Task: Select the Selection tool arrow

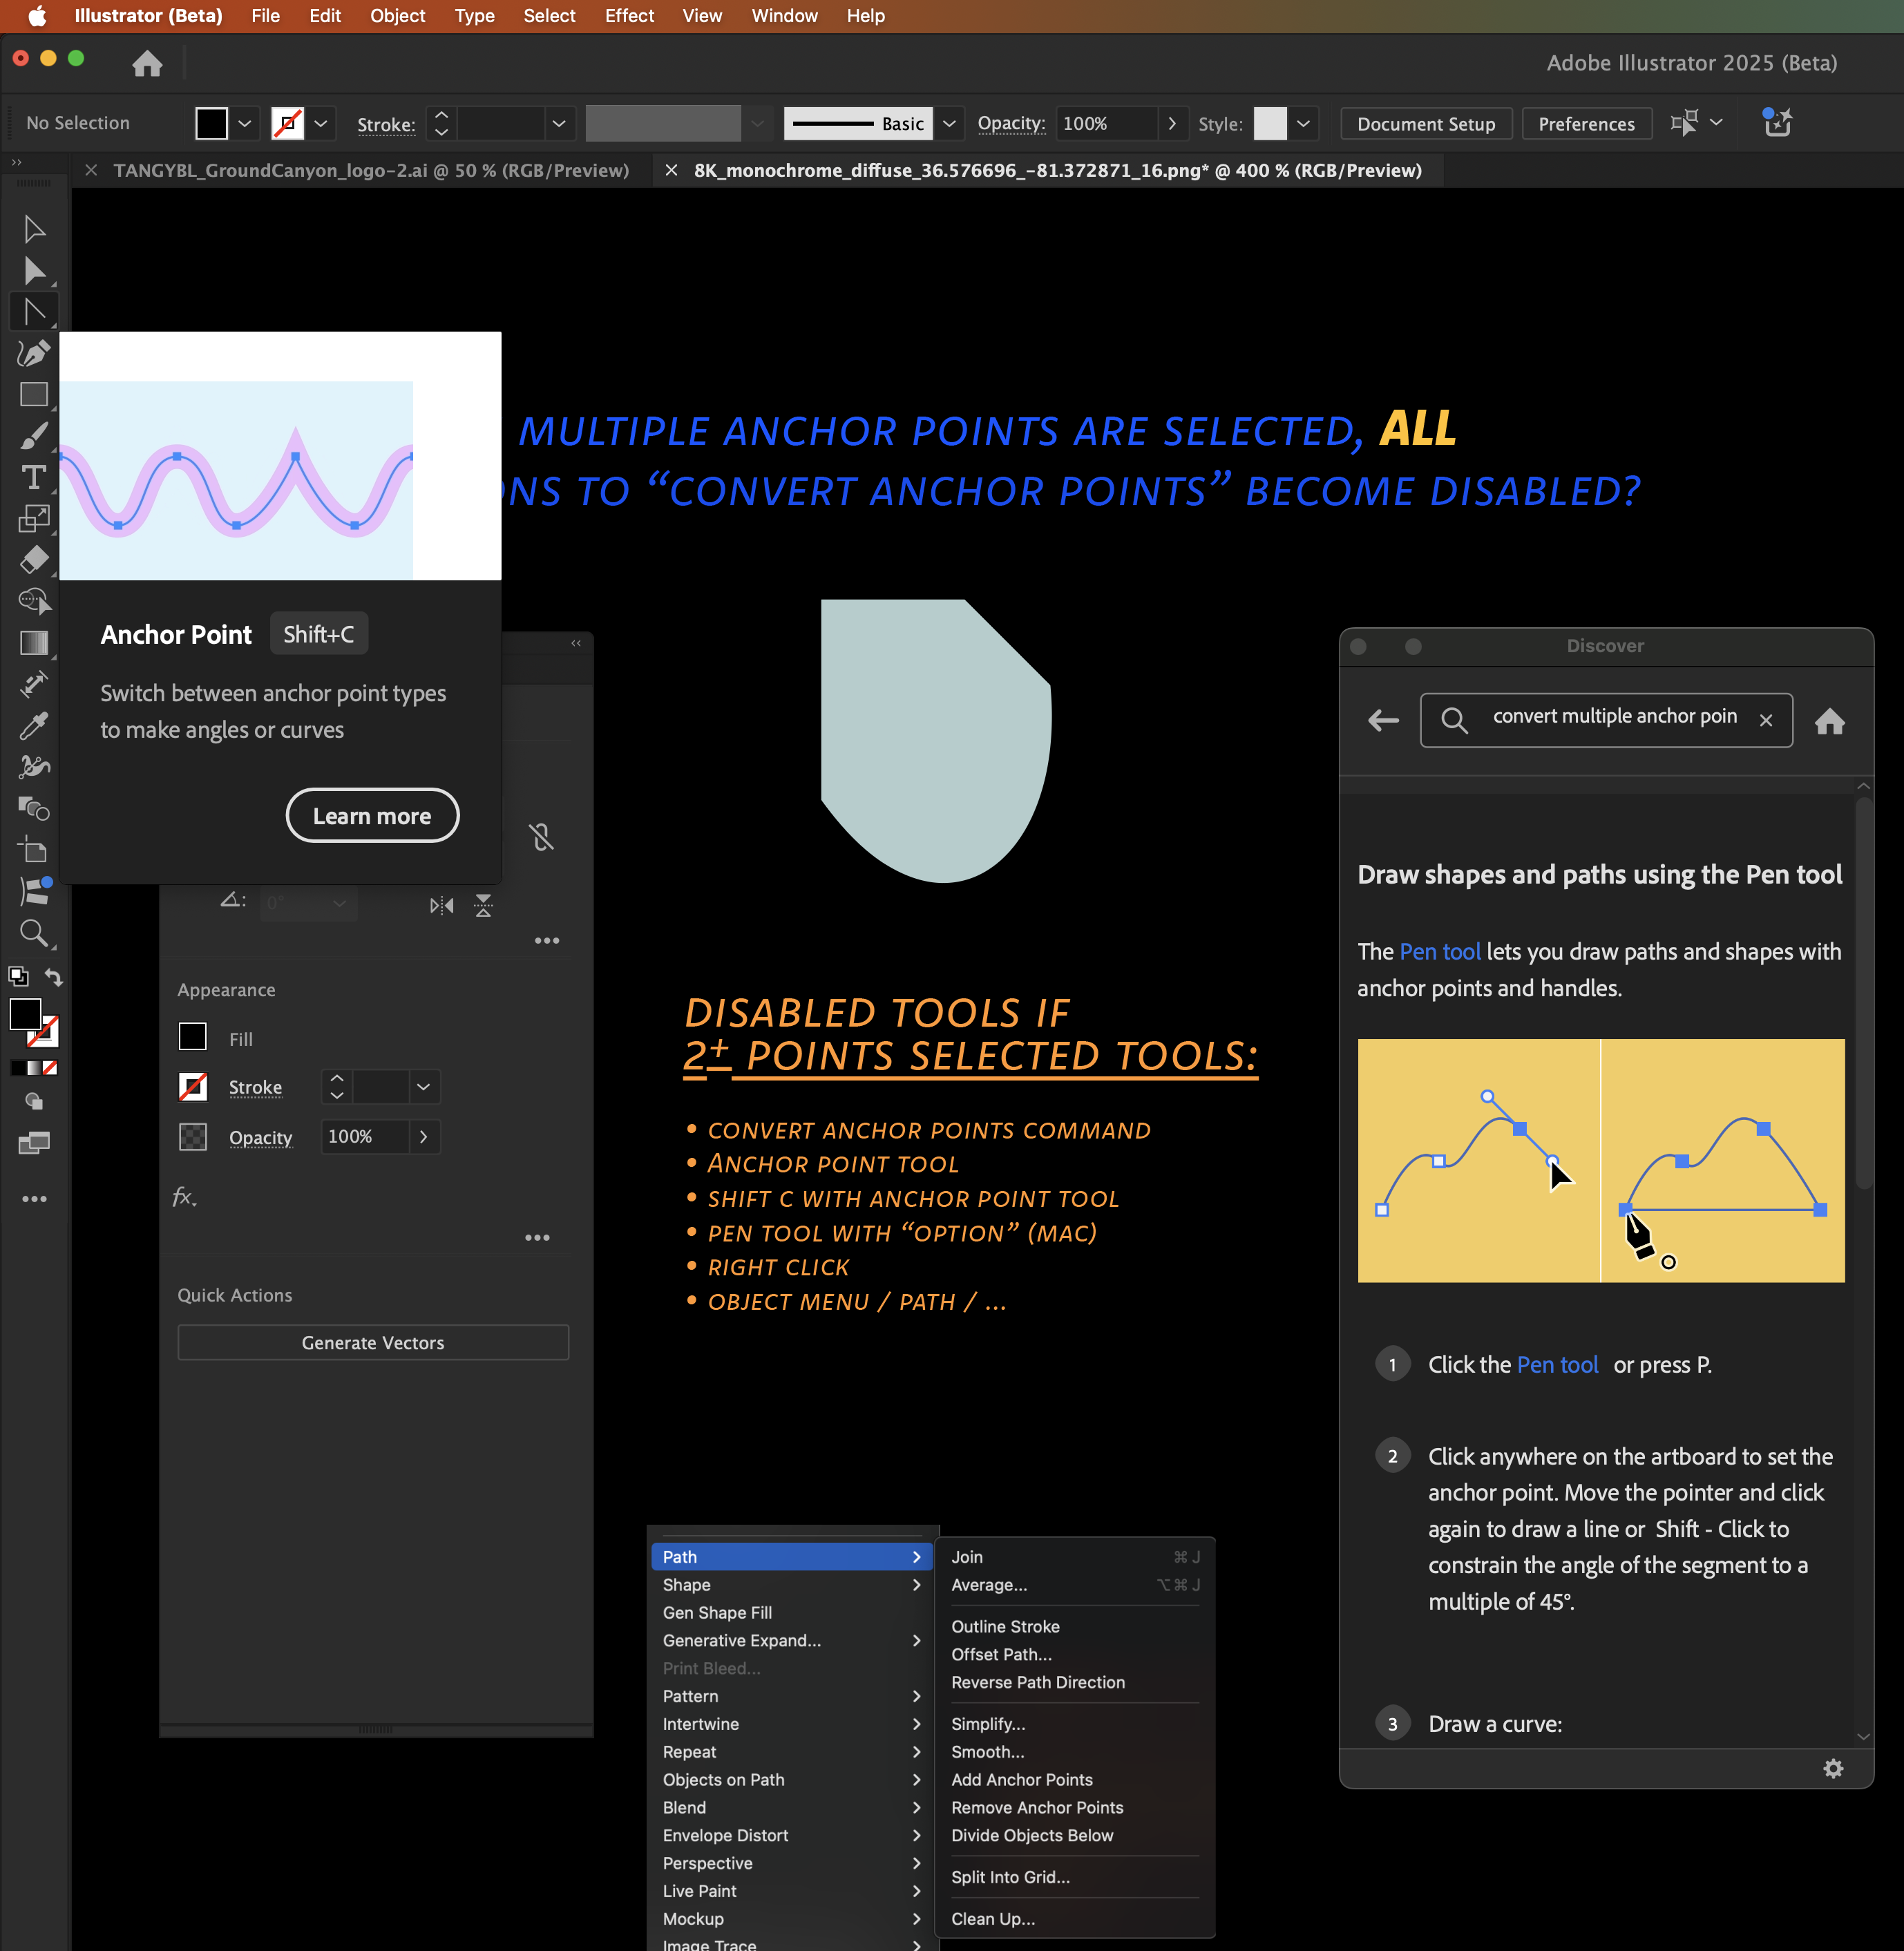Action: [34, 230]
